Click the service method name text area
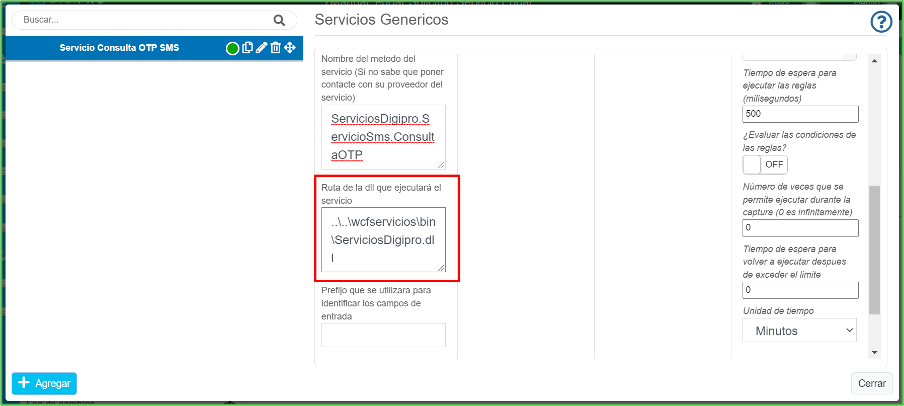 [x=383, y=137]
